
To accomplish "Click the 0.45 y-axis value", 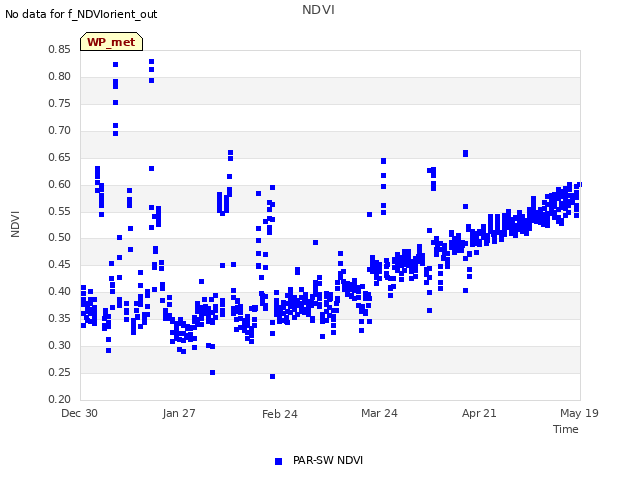I will 60,264.
